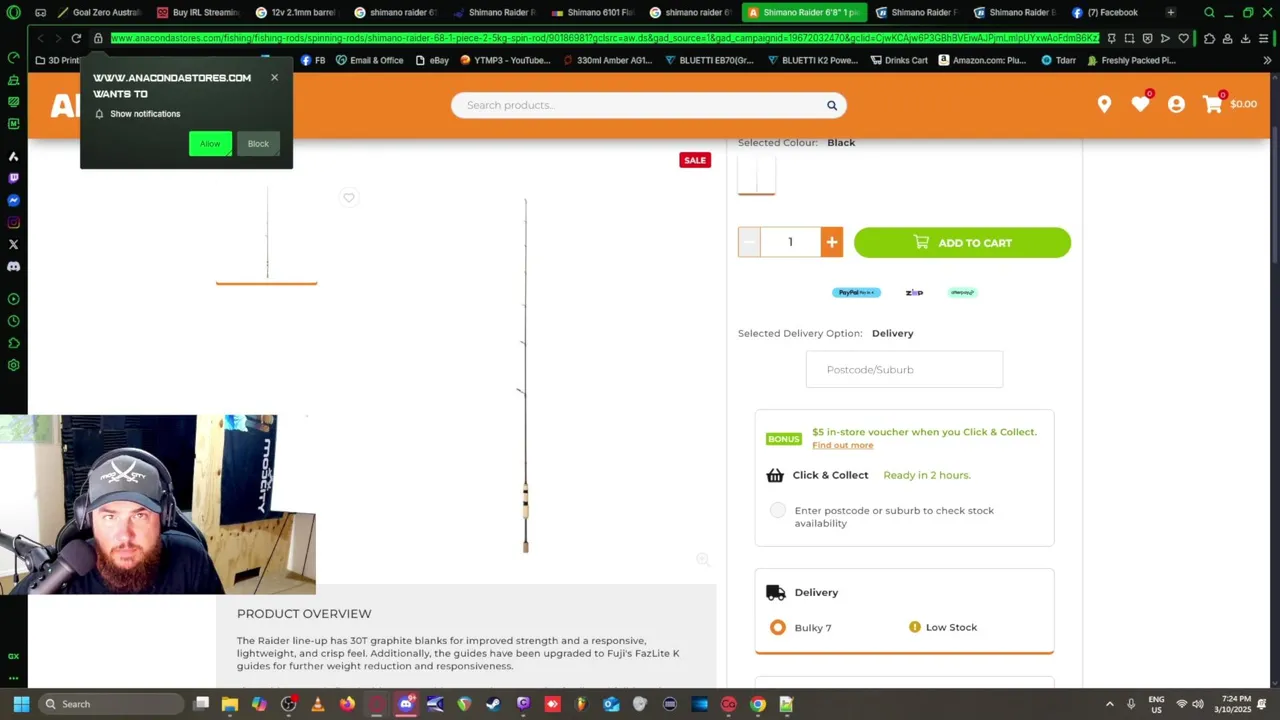Open sidebar settings gear icon
Viewport: 1280px width, 720px height.
click(13, 365)
